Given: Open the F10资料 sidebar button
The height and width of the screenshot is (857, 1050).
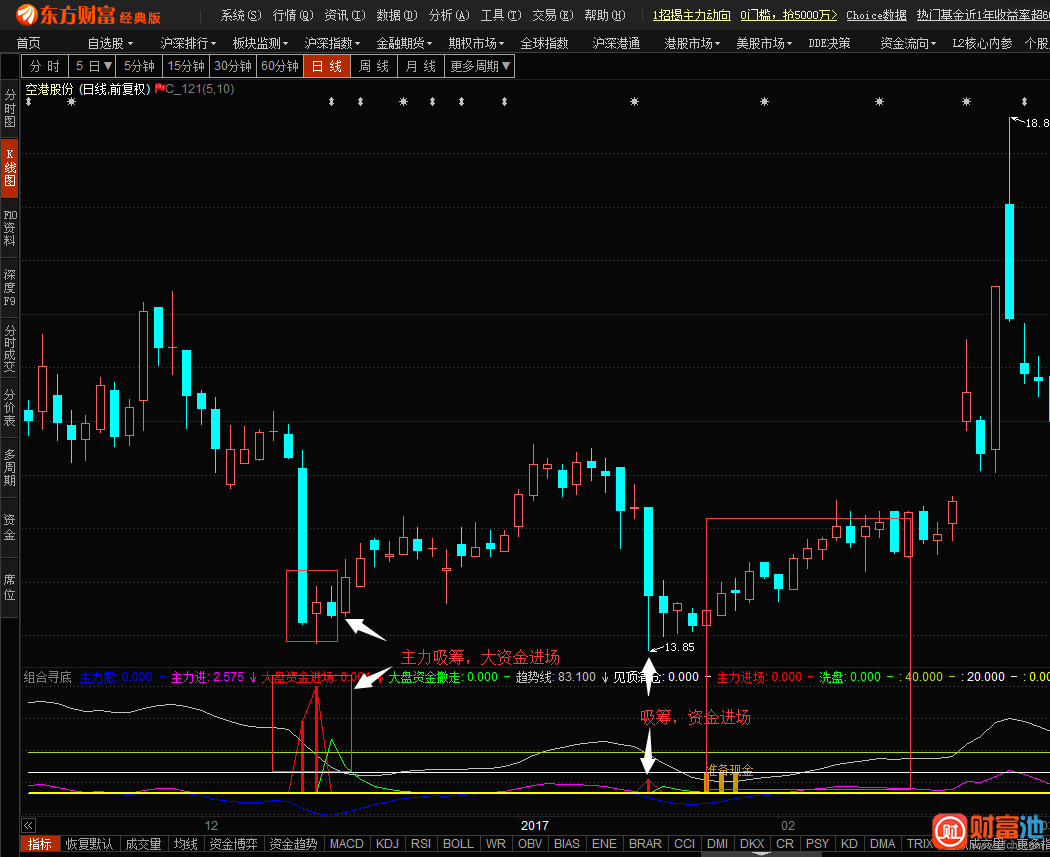Looking at the screenshot, I should coord(10,228).
